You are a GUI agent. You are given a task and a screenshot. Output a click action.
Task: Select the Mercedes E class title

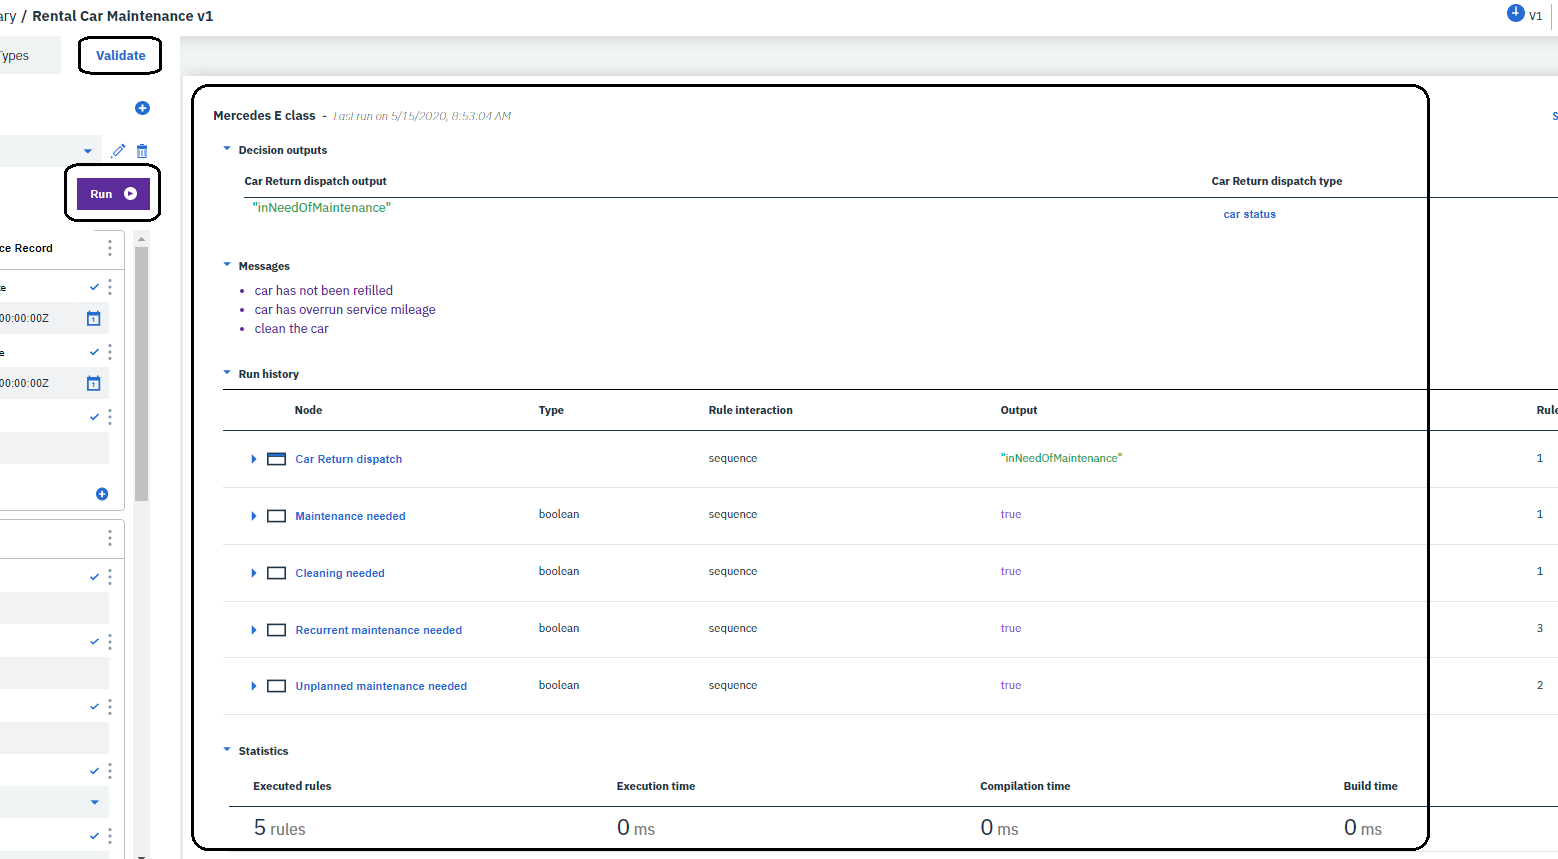click(264, 116)
